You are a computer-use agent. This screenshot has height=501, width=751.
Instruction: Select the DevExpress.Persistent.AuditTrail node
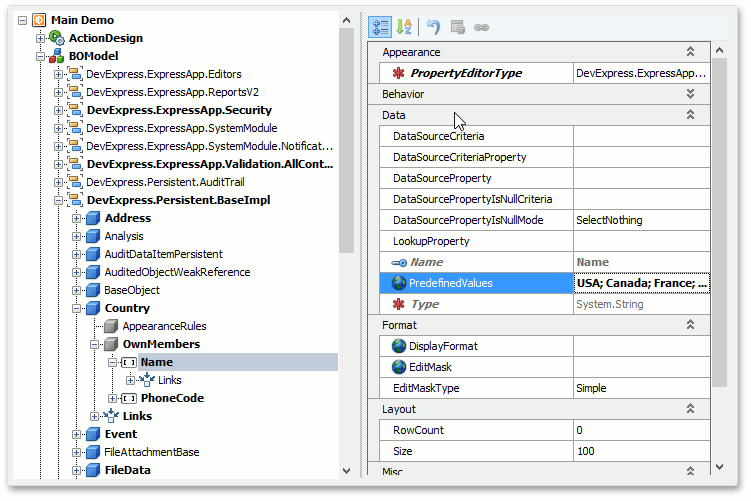pos(165,182)
